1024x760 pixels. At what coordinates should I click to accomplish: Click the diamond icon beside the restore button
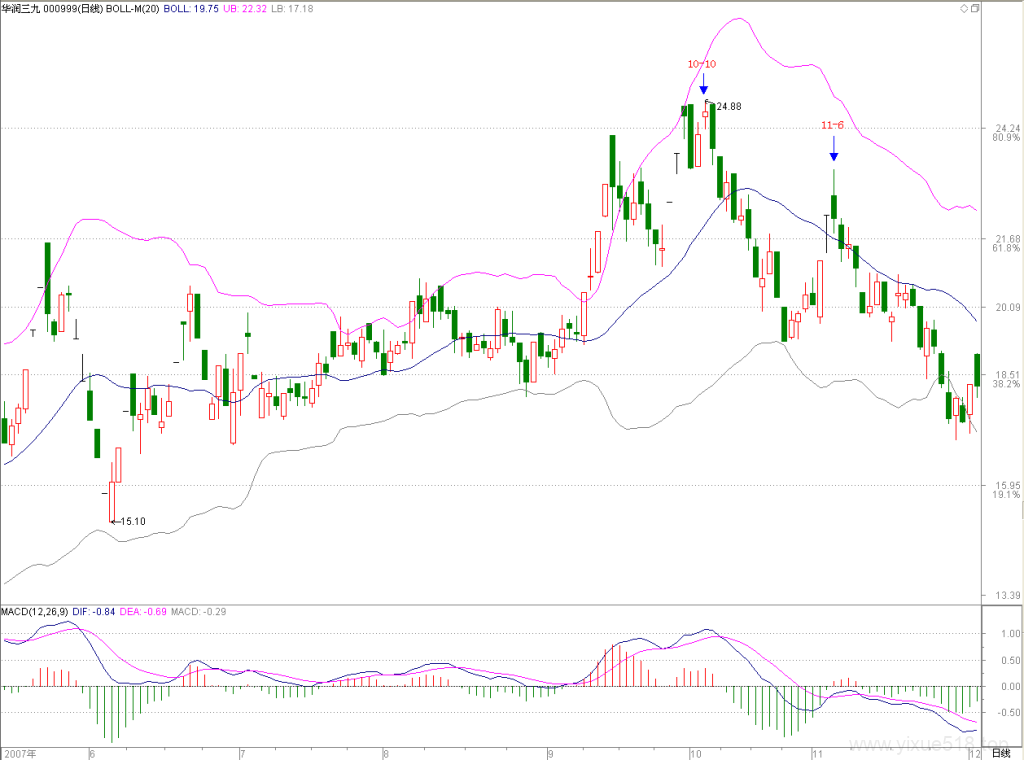[x=964, y=8]
